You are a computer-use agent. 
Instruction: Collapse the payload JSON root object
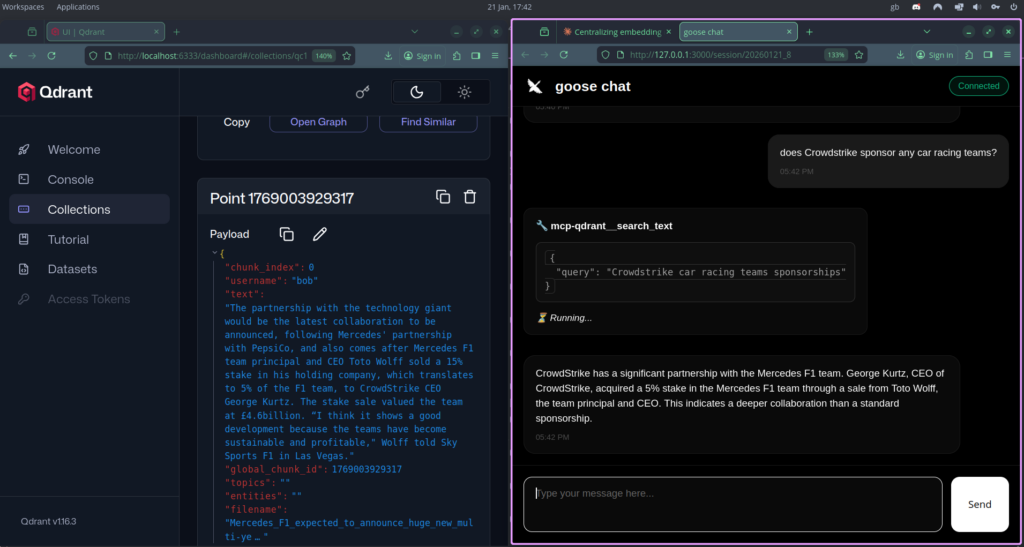(x=214, y=254)
